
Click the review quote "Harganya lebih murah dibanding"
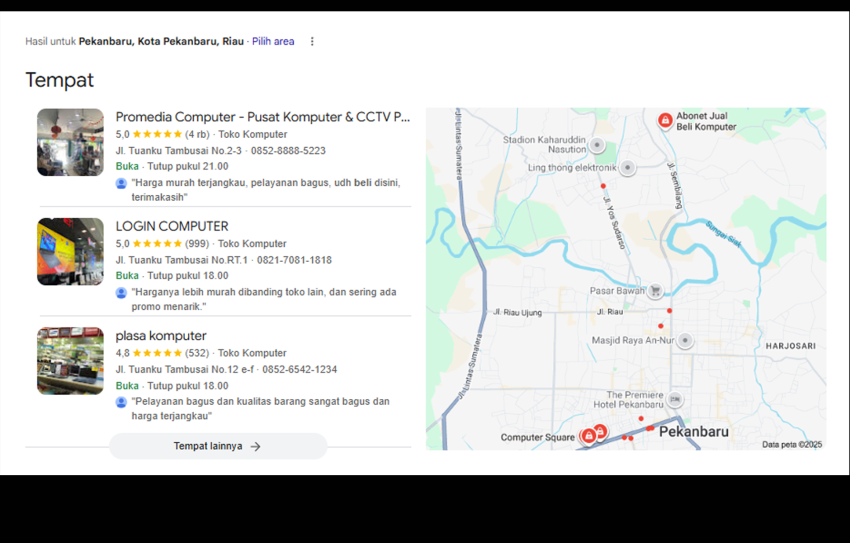[x=264, y=299]
